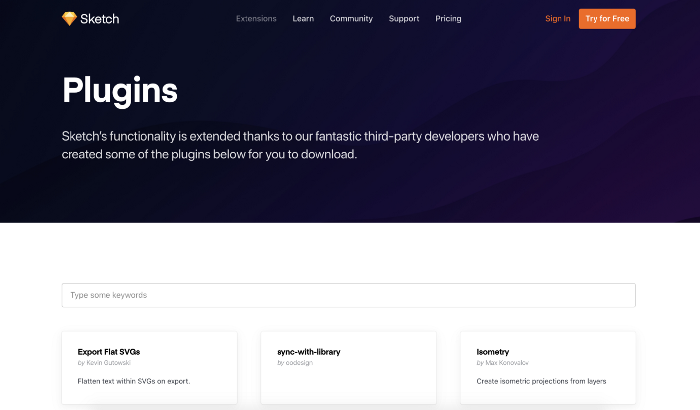Click the Sign In link

point(558,18)
